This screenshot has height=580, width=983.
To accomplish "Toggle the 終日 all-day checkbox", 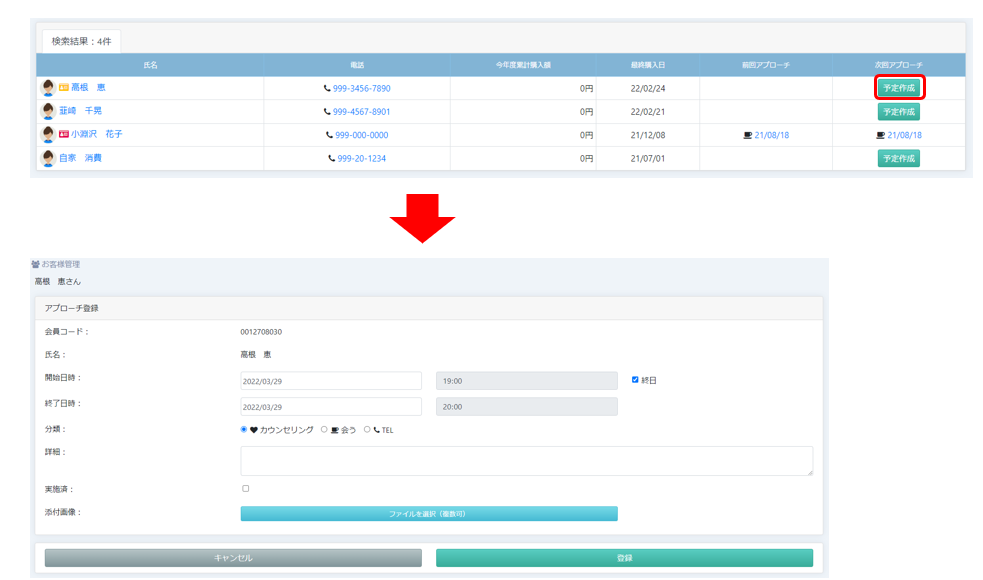I will point(635,380).
